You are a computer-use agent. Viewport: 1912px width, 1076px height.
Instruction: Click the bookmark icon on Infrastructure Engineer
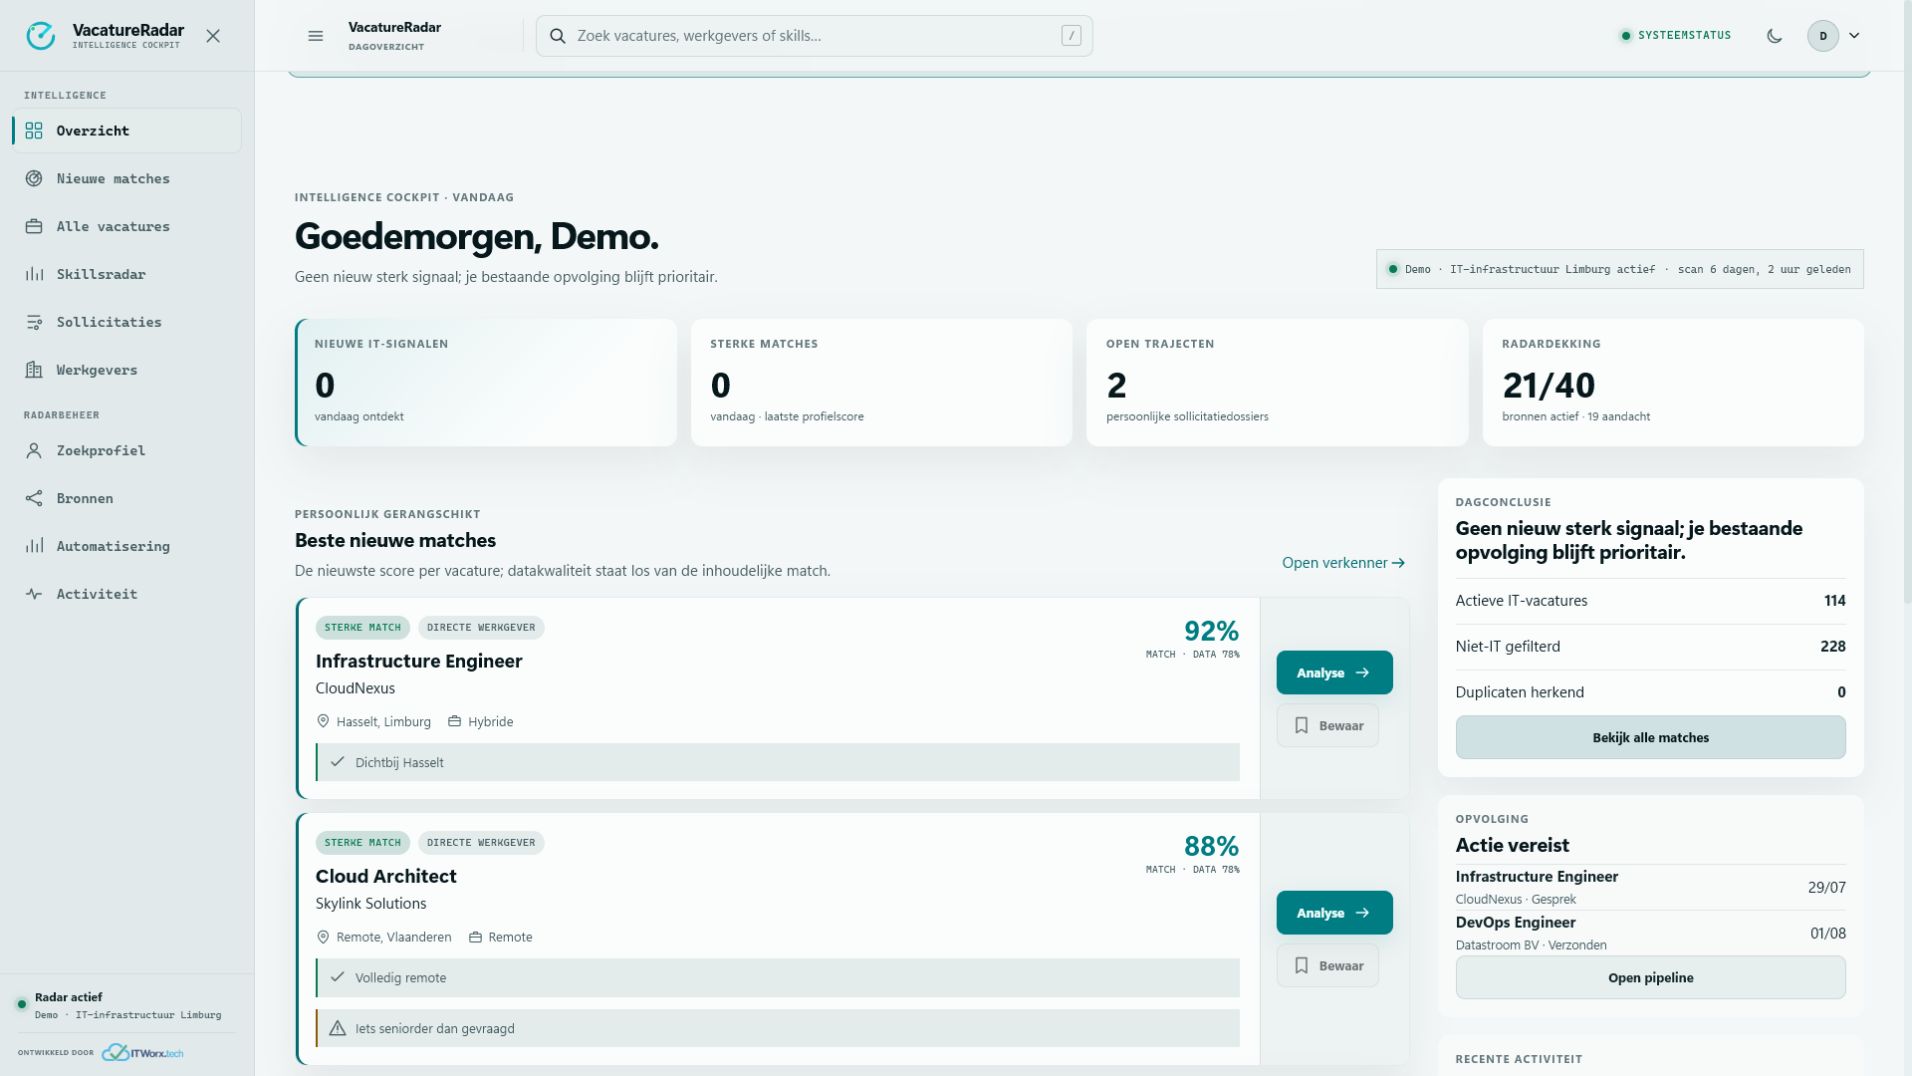click(x=1301, y=726)
